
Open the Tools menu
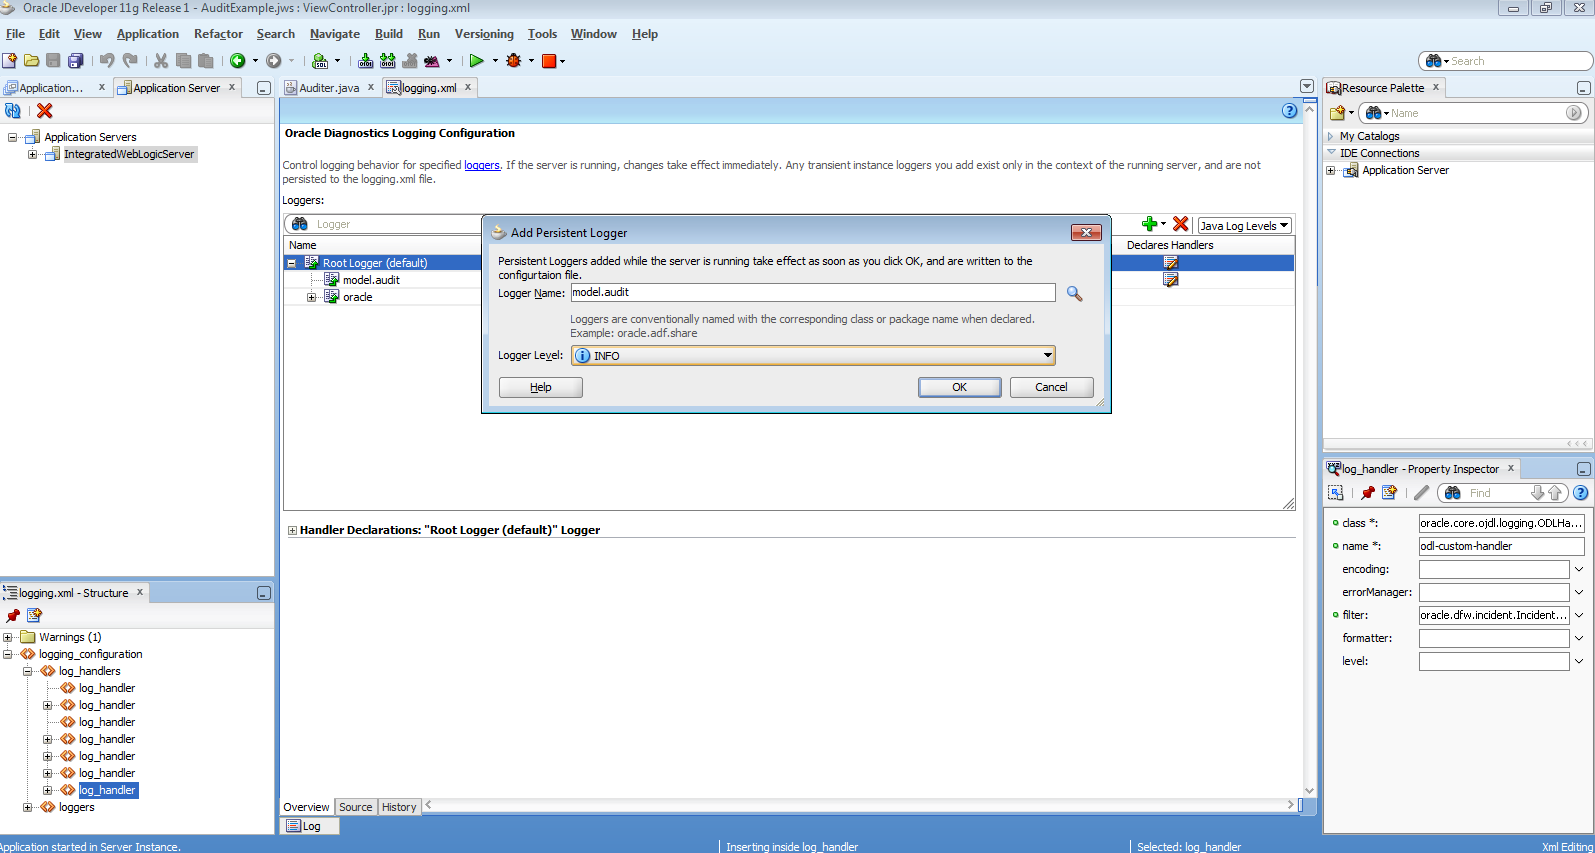coord(542,34)
